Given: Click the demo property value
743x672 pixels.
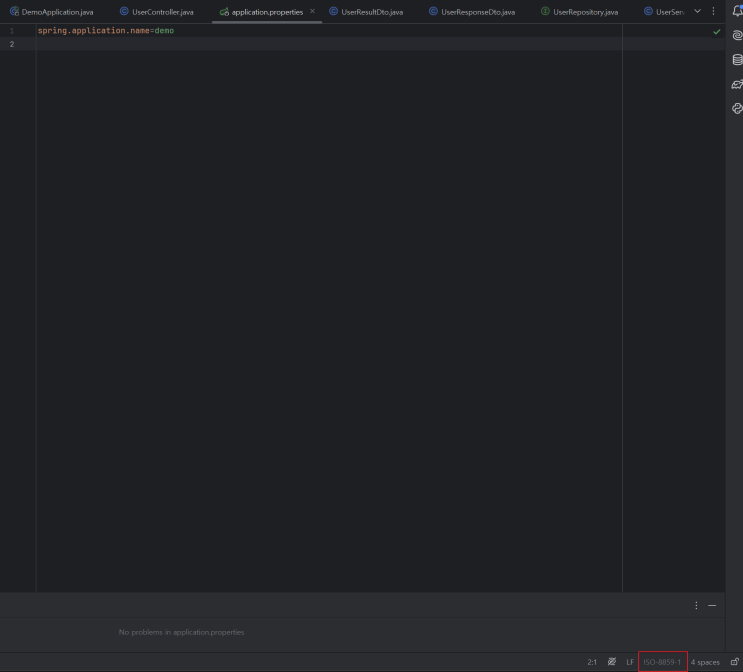Looking at the screenshot, I should point(164,30).
